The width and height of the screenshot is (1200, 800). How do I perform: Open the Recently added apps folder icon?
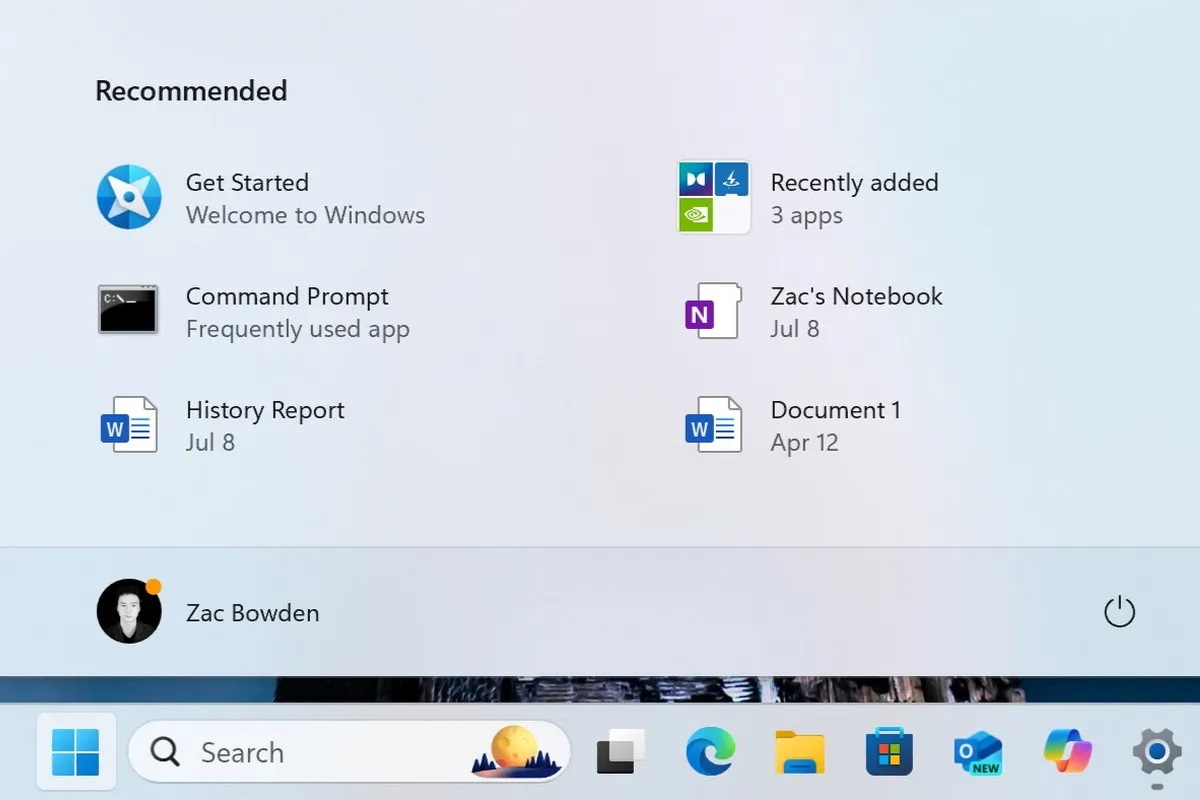coord(713,198)
